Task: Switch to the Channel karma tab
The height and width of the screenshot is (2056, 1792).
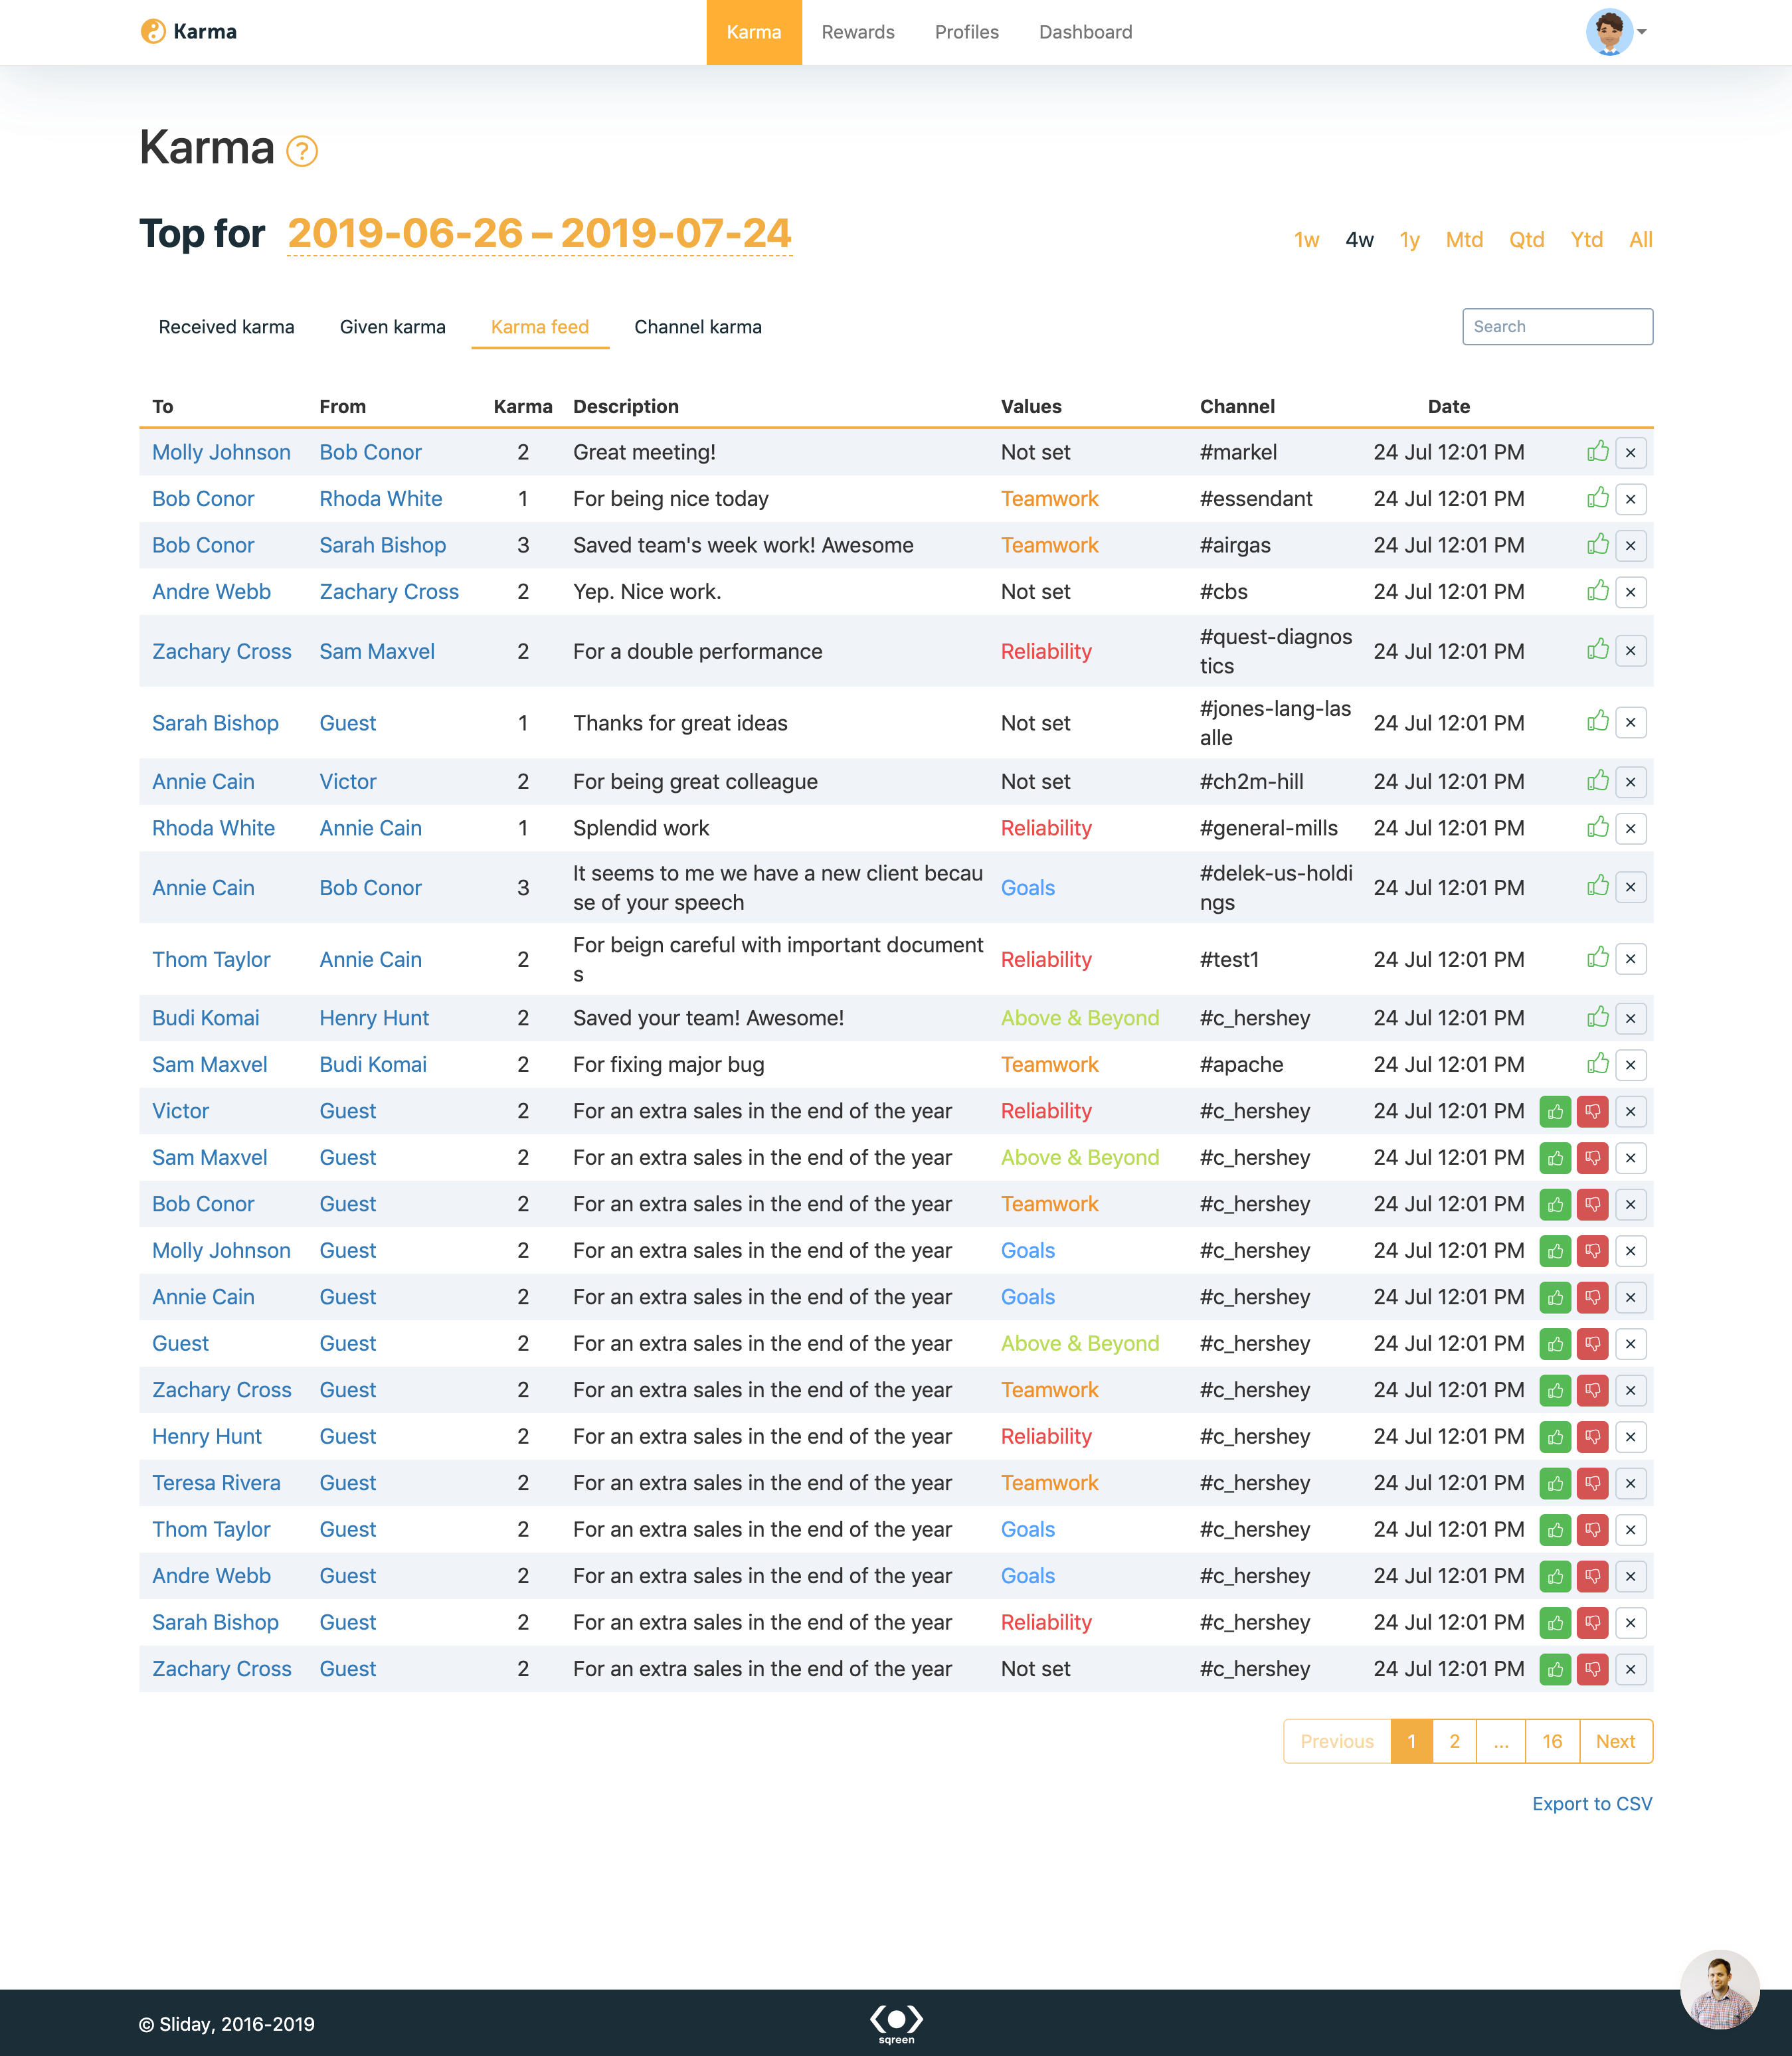Action: pyautogui.click(x=697, y=327)
